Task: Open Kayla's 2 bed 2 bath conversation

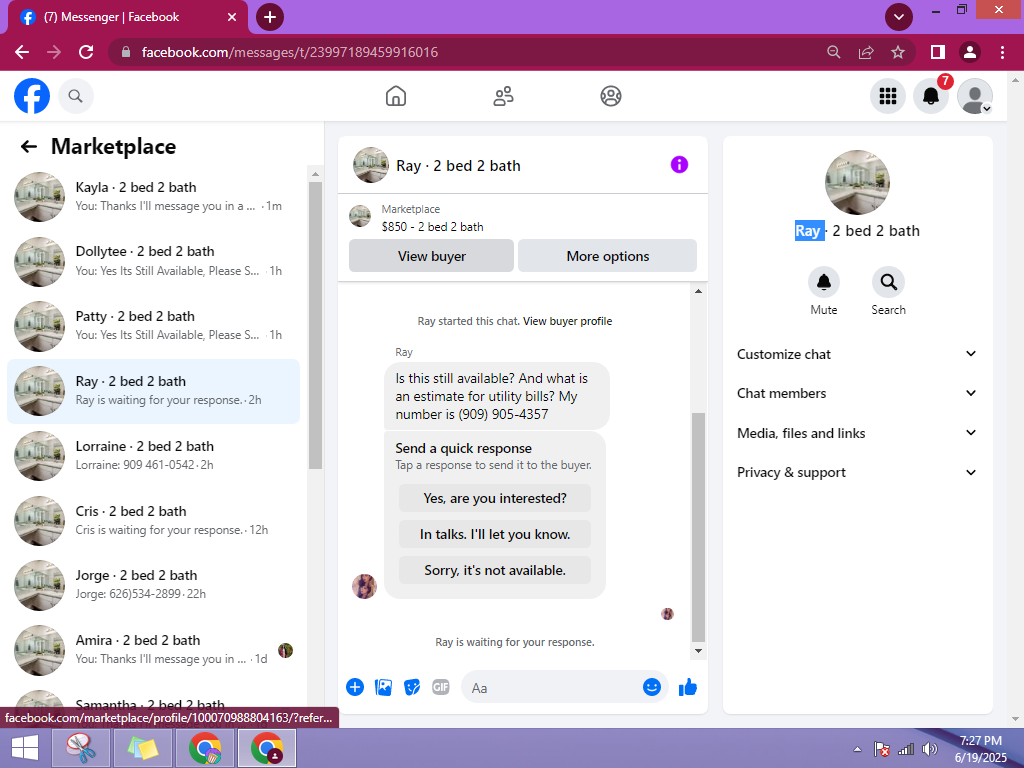Action: pyautogui.click(x=153, y=197)
